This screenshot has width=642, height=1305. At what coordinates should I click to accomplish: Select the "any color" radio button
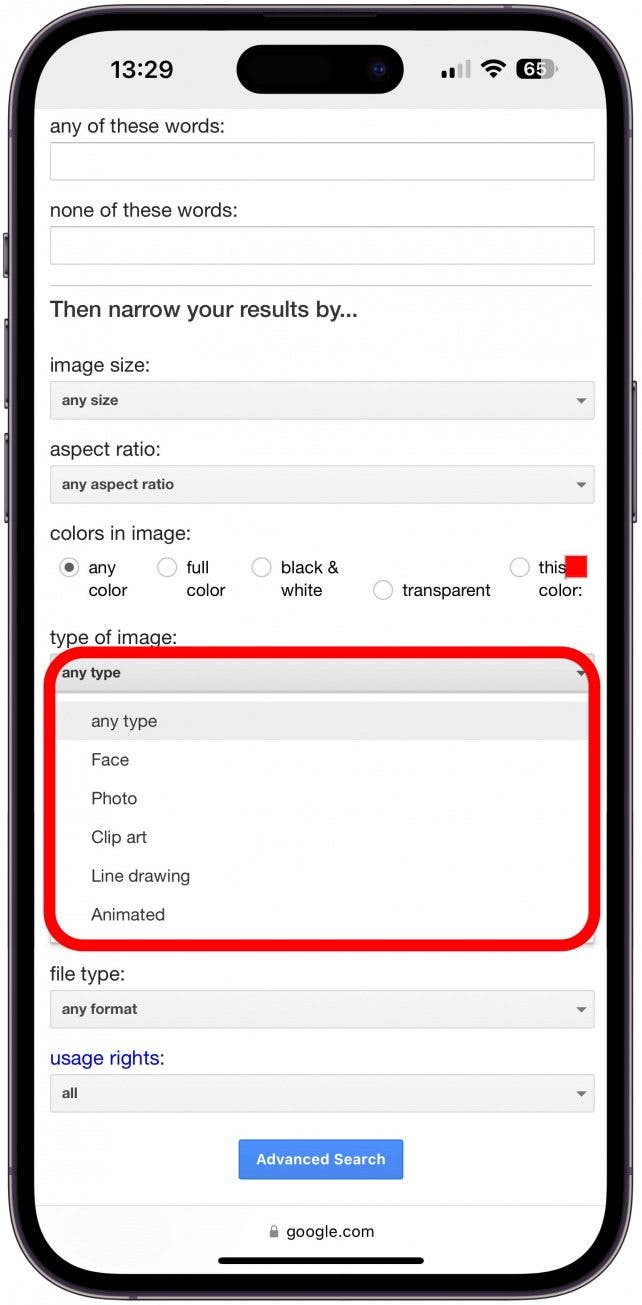[69, 567]
